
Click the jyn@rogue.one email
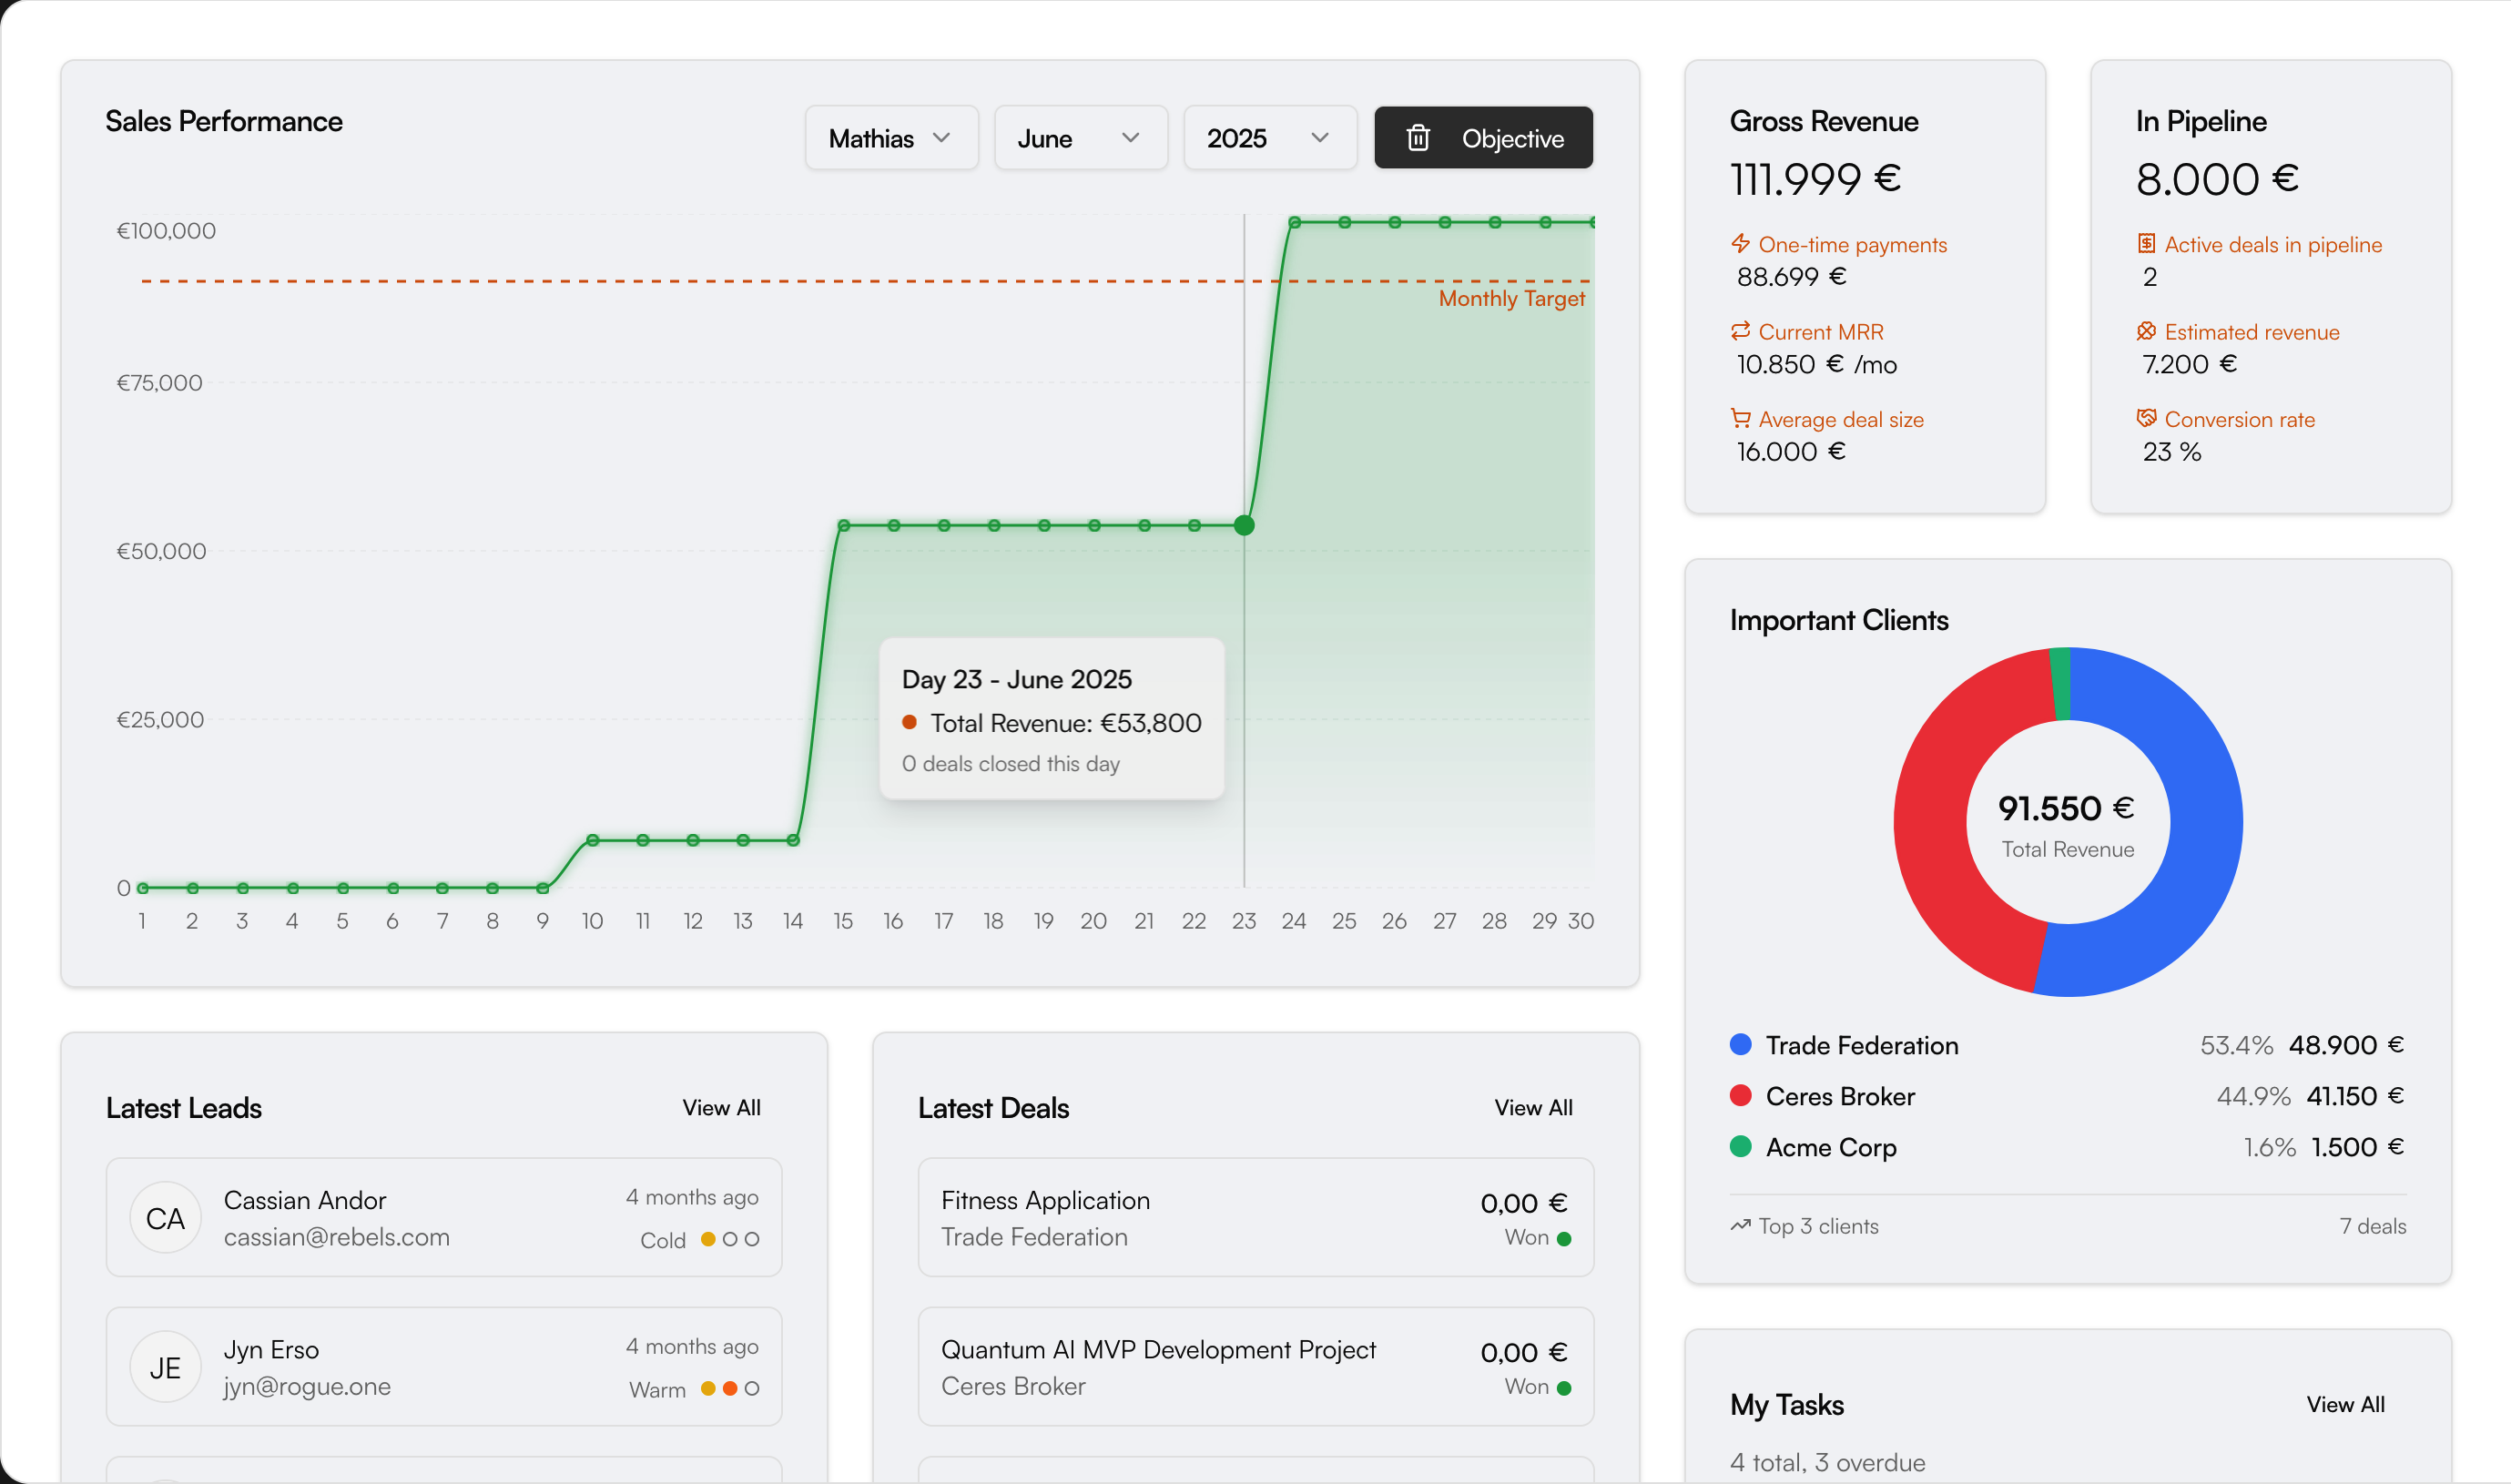pos(307,1386)
